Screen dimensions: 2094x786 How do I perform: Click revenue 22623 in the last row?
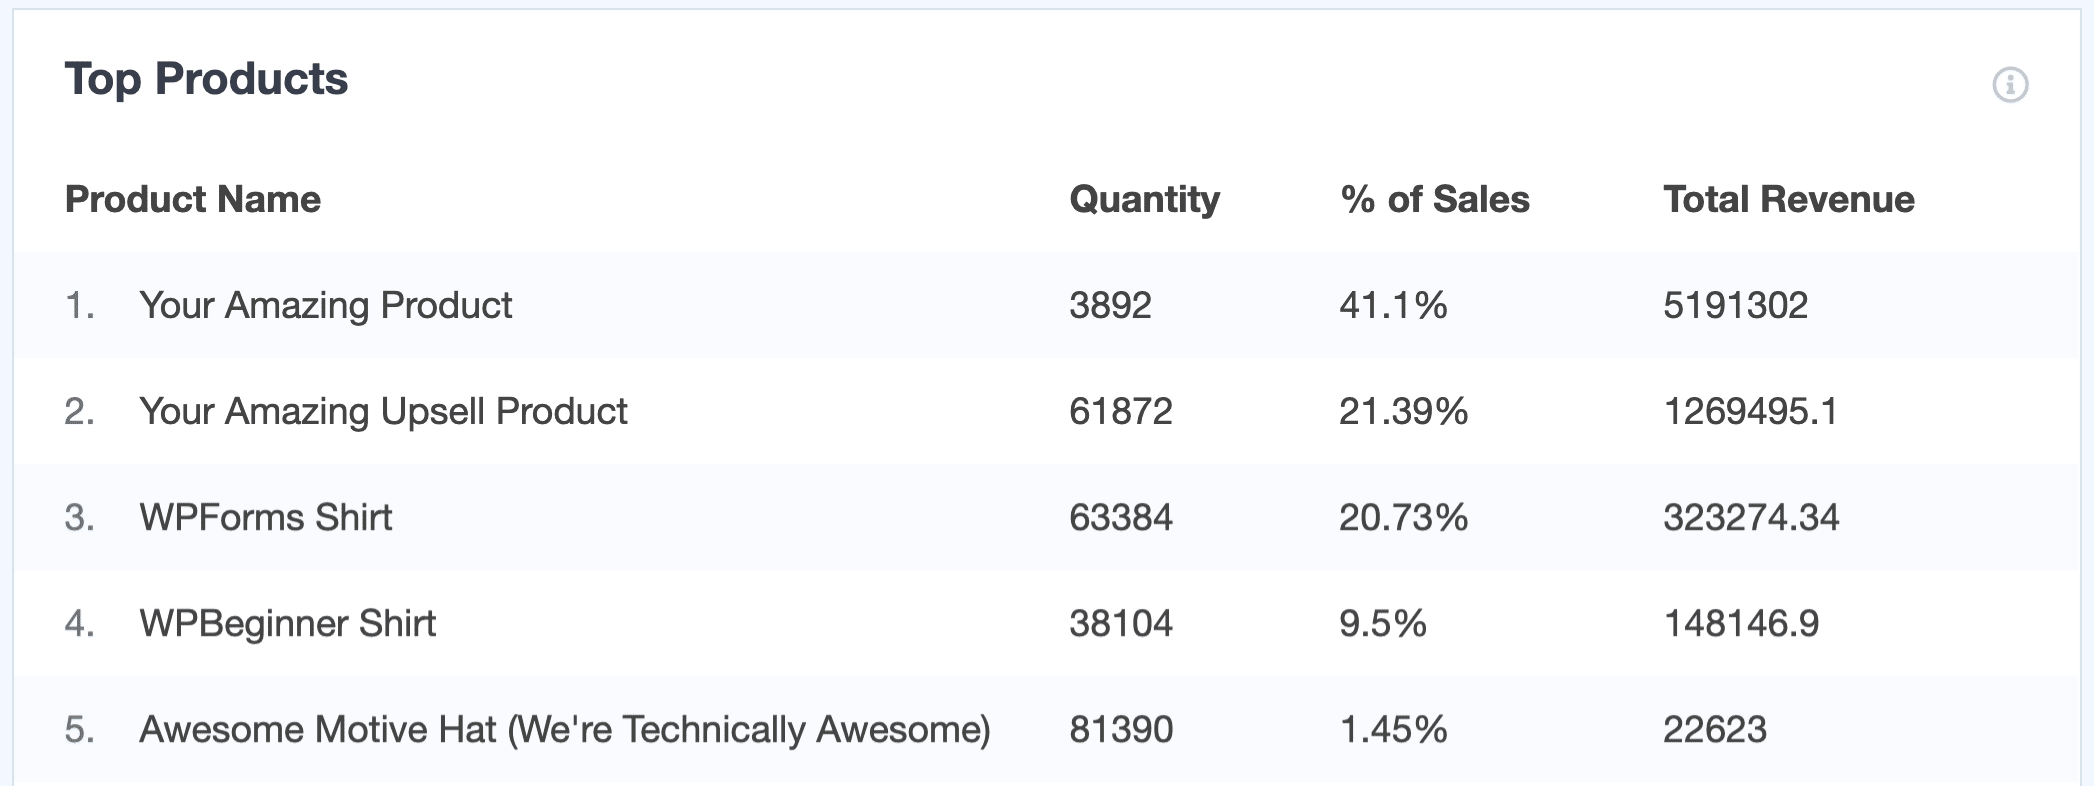pyautogui.click(x=1716, y=729)
